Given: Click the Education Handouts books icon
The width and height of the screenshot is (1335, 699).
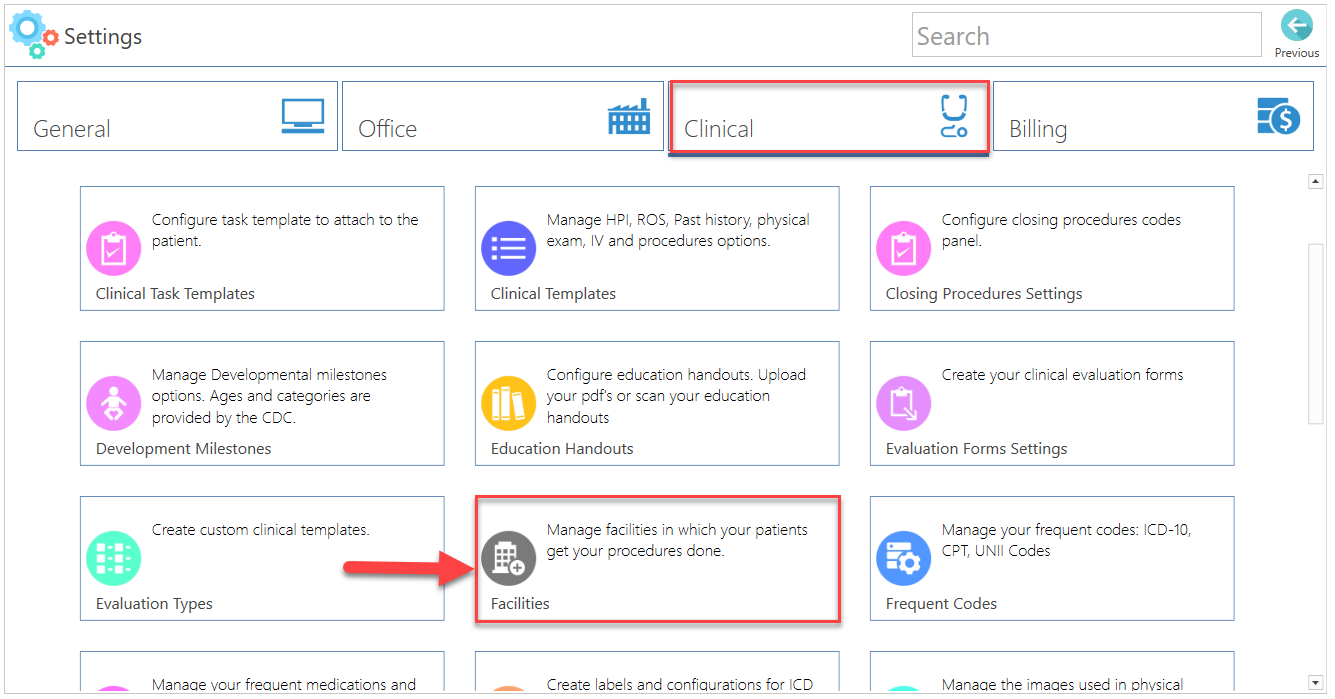Looking at the screenshot, I should (508, 403).
